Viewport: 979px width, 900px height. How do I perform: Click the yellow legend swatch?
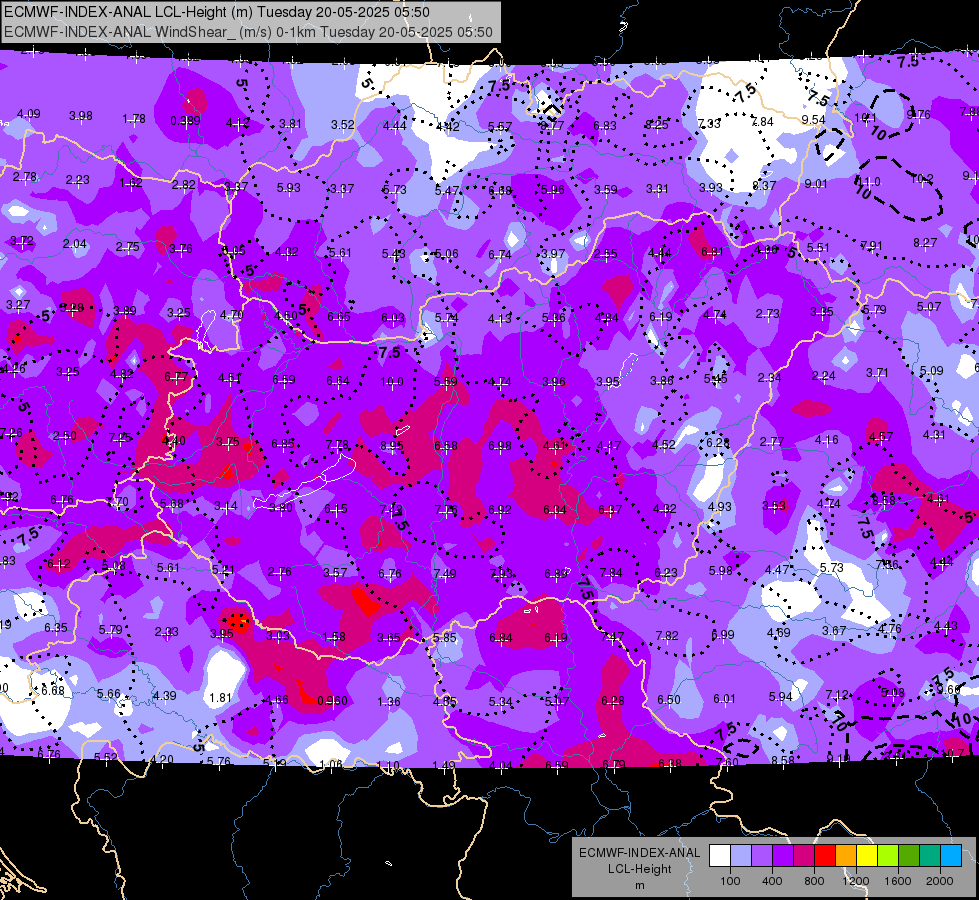pos(867,856)
